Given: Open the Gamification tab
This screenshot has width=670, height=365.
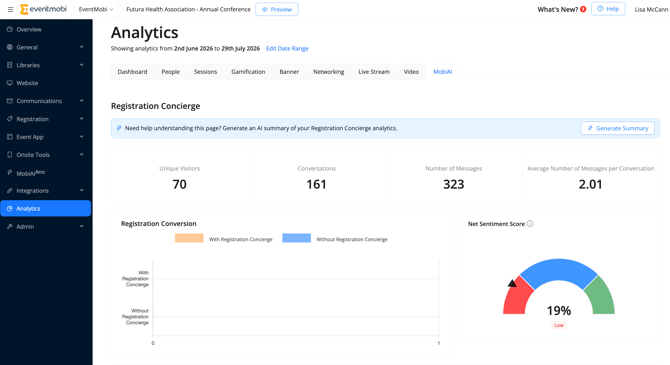Looking at the screenshot, I should tap(248, 72).
